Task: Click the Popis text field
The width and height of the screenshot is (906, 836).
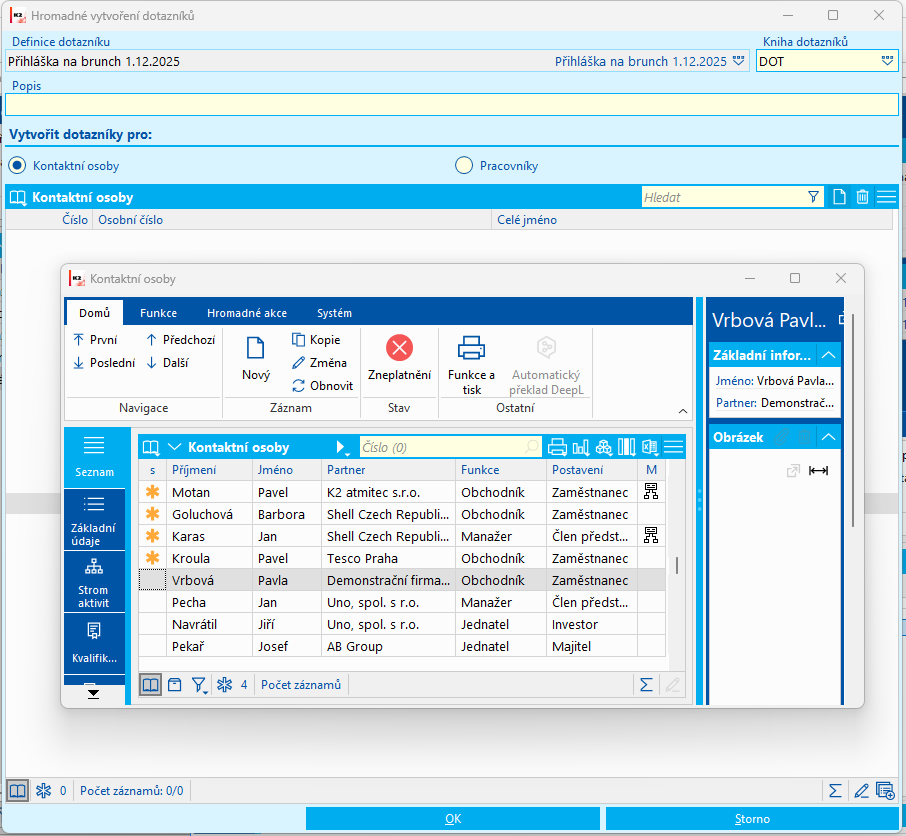Action: [452, 105]
